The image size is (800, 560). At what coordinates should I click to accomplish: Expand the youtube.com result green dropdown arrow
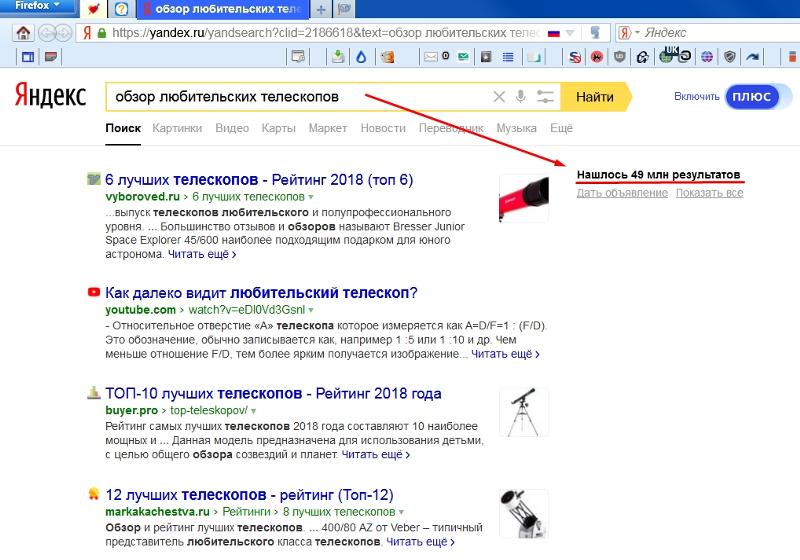[x=311, y=310]
